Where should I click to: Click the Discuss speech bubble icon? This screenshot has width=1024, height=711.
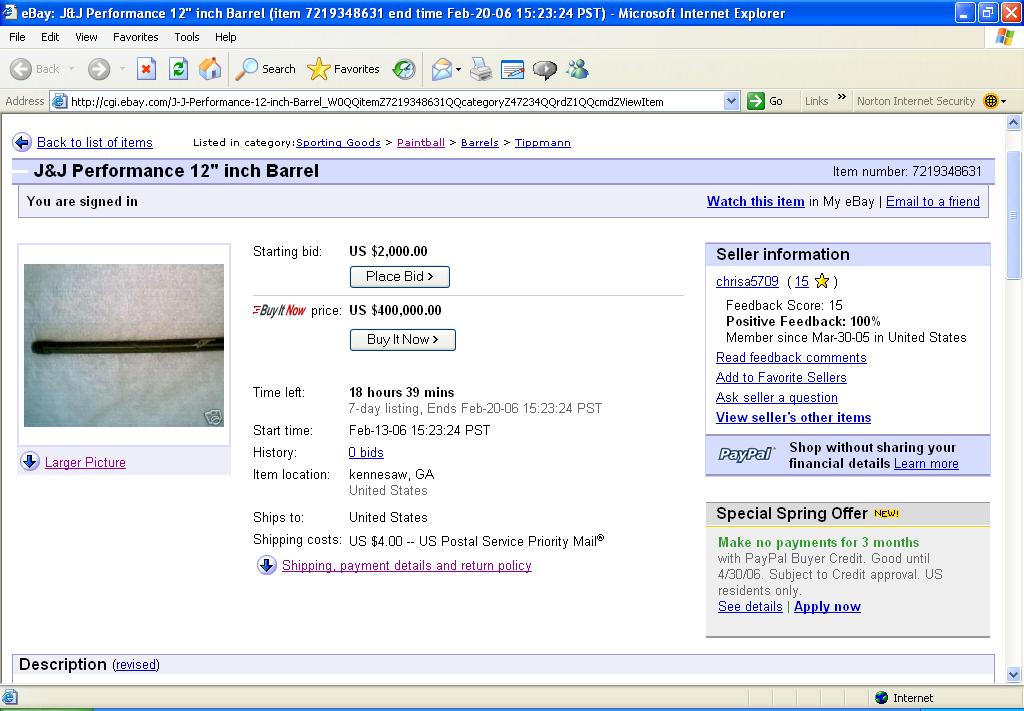[x=544, y=69]
